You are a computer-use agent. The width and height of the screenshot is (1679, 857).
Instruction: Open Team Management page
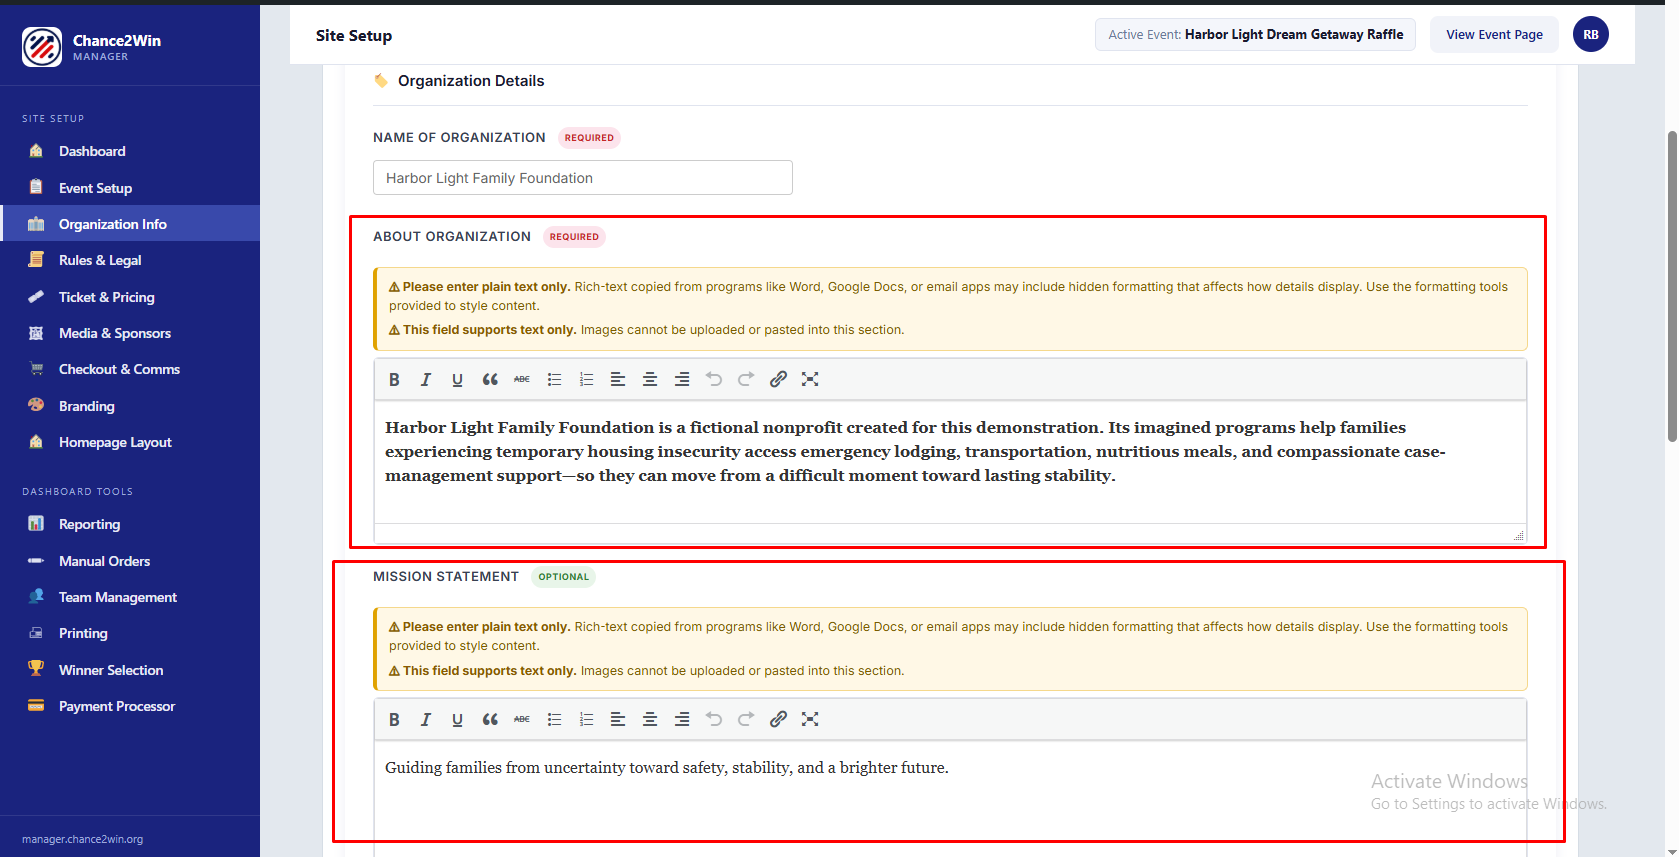tap(130, 597)
